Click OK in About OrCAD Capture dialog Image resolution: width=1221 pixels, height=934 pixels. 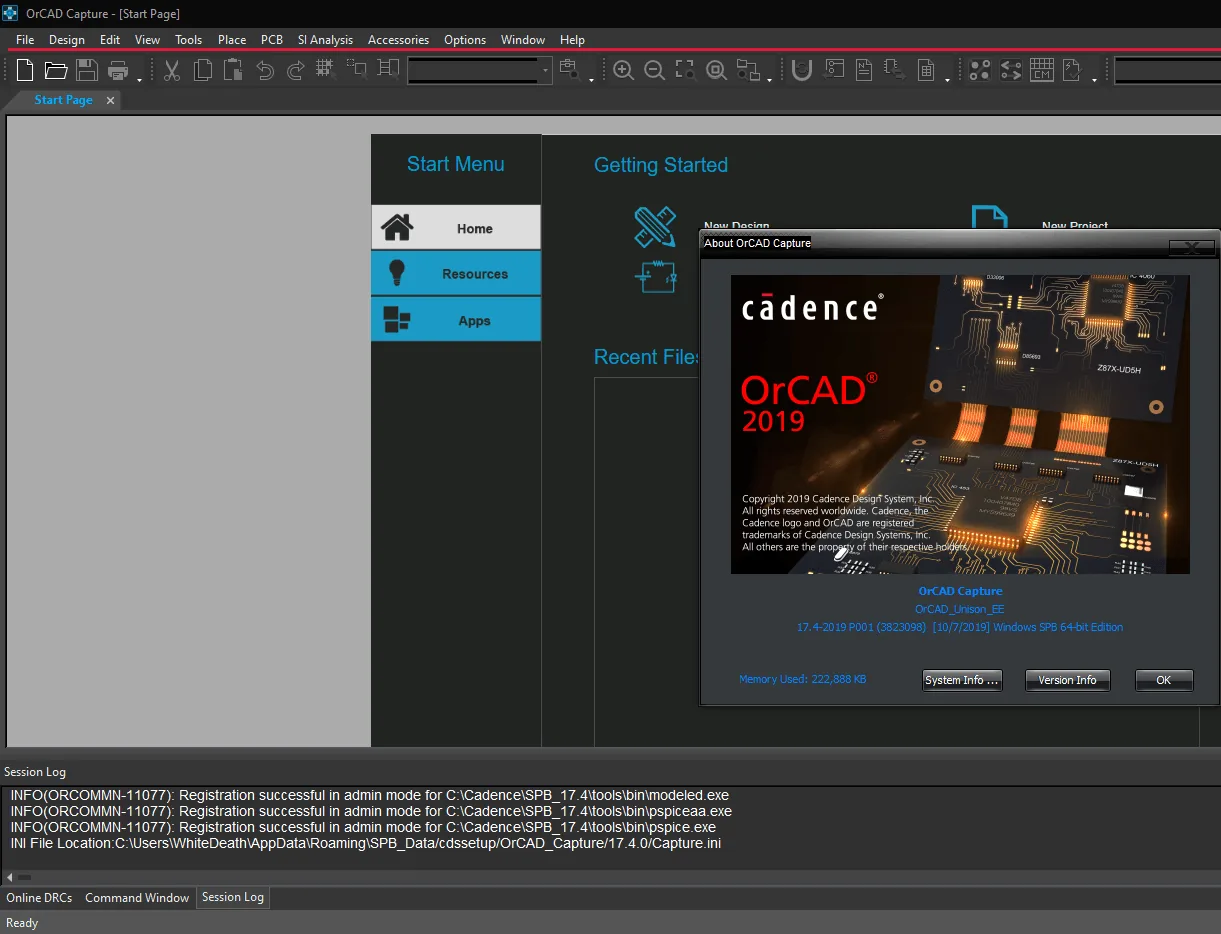click(1164, 680)
